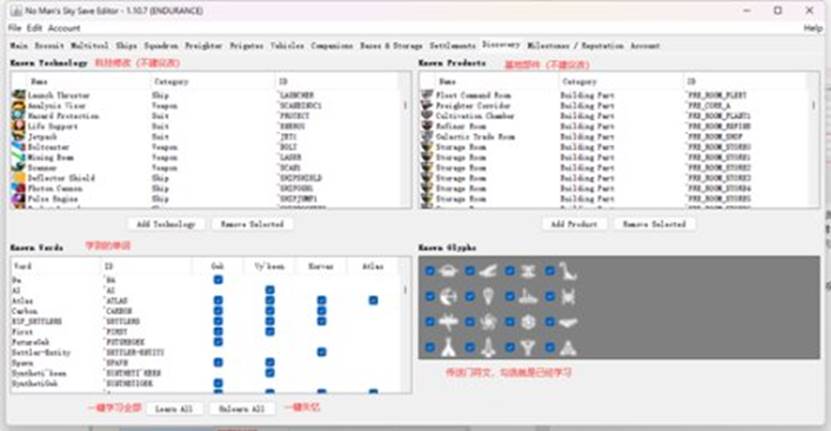Click the hot air balloon glyph symbol
Image resolution: width=831 pixels, height=431 pixels.
[488, 296]
